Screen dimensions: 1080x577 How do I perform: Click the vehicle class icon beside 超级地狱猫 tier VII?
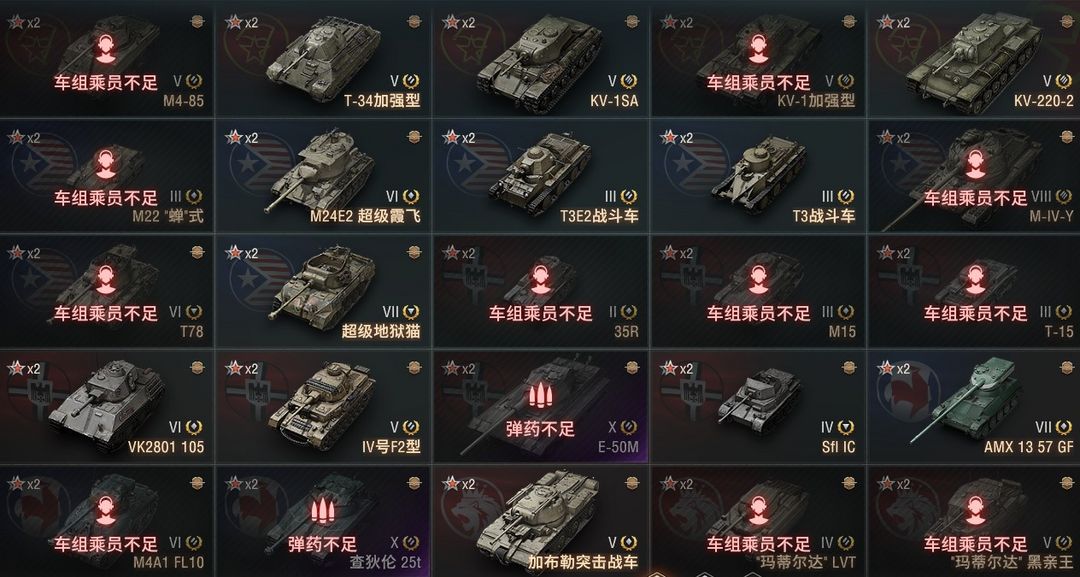pos(411,312)
